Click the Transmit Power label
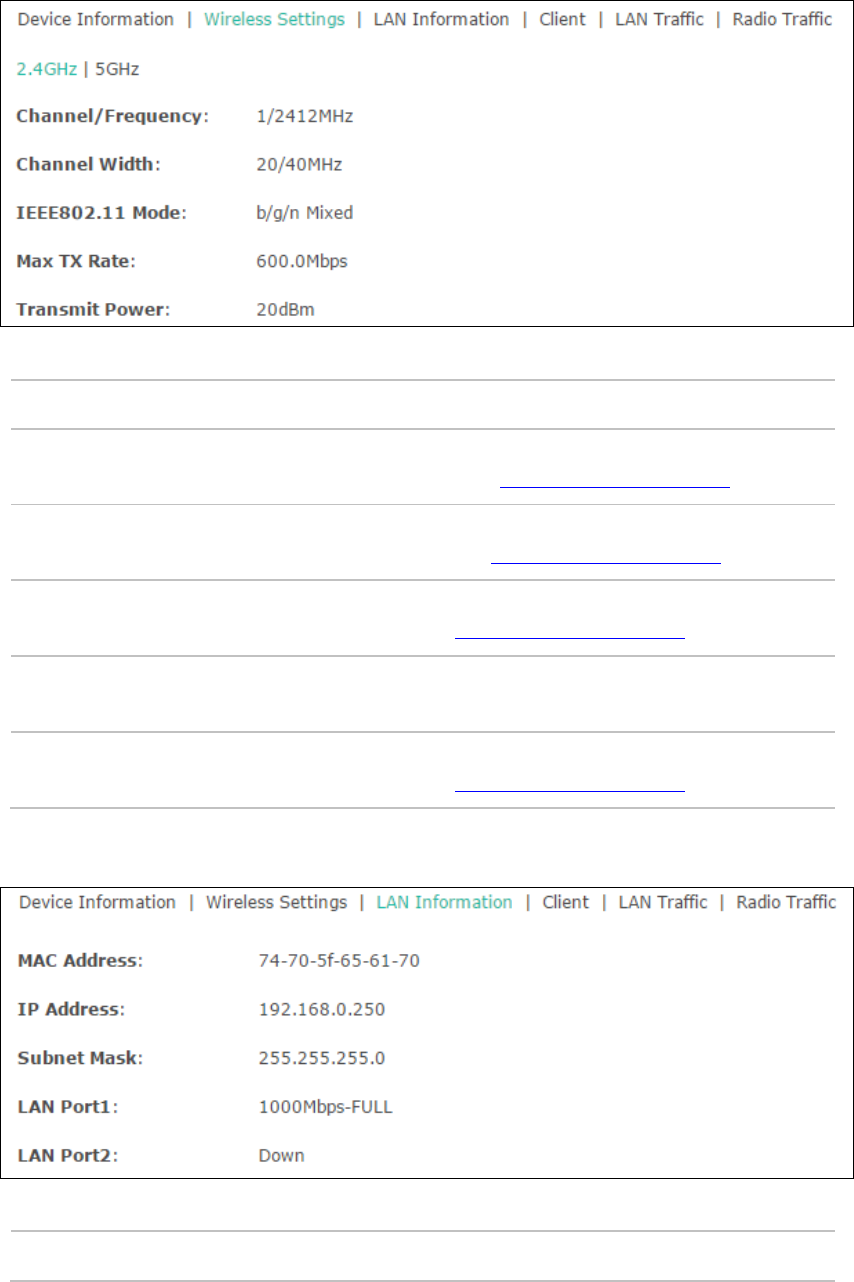 tap(93, 310)
